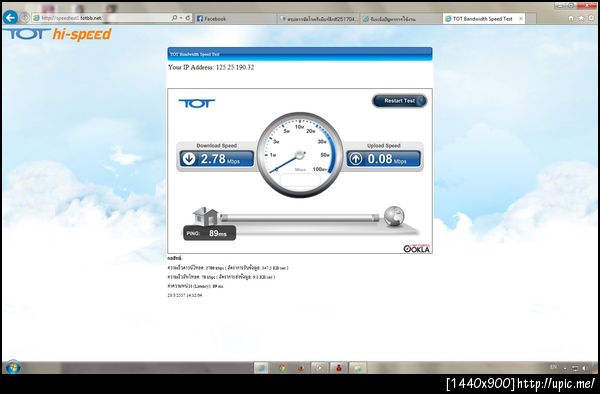Click the Your IP Address 125.25.190.32 text
This screenshot has width=600, height=394.
click(211, 67)
